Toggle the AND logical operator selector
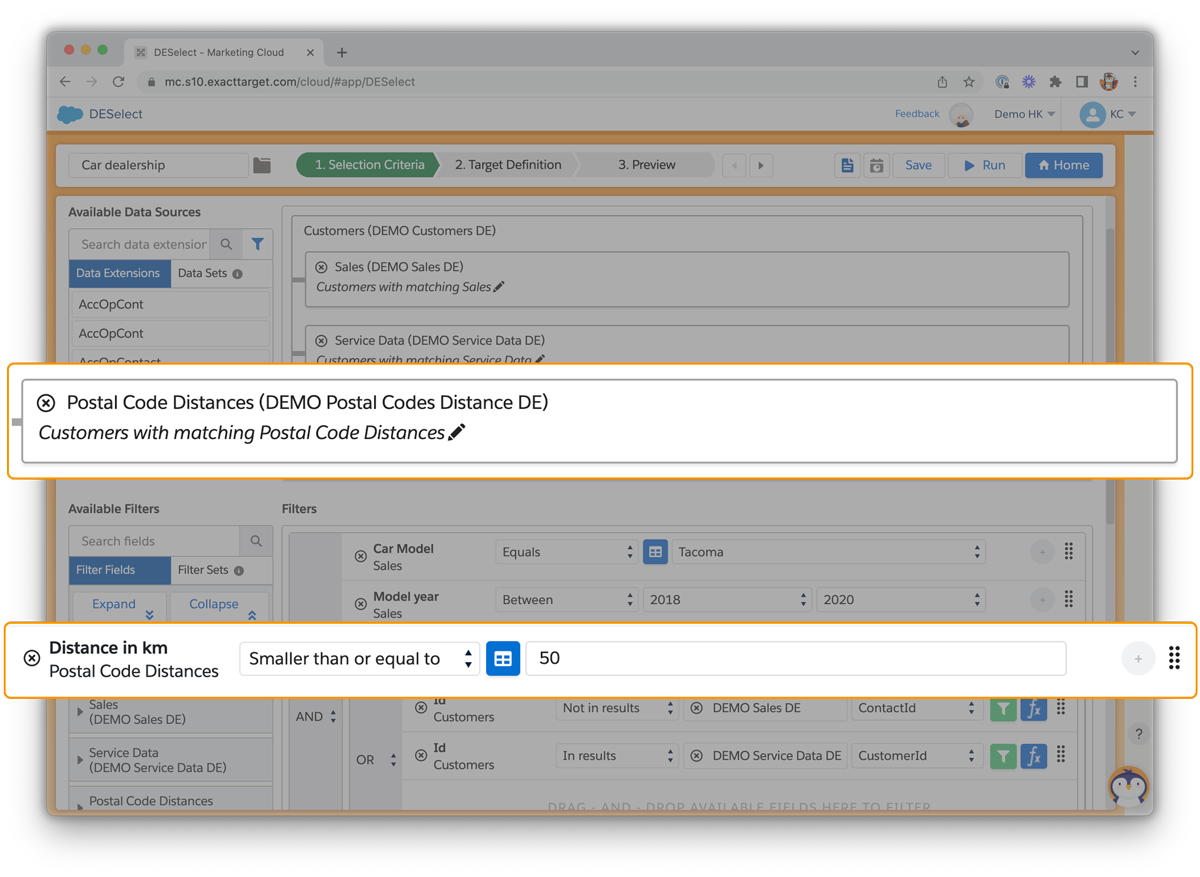 tap(316, 717)
